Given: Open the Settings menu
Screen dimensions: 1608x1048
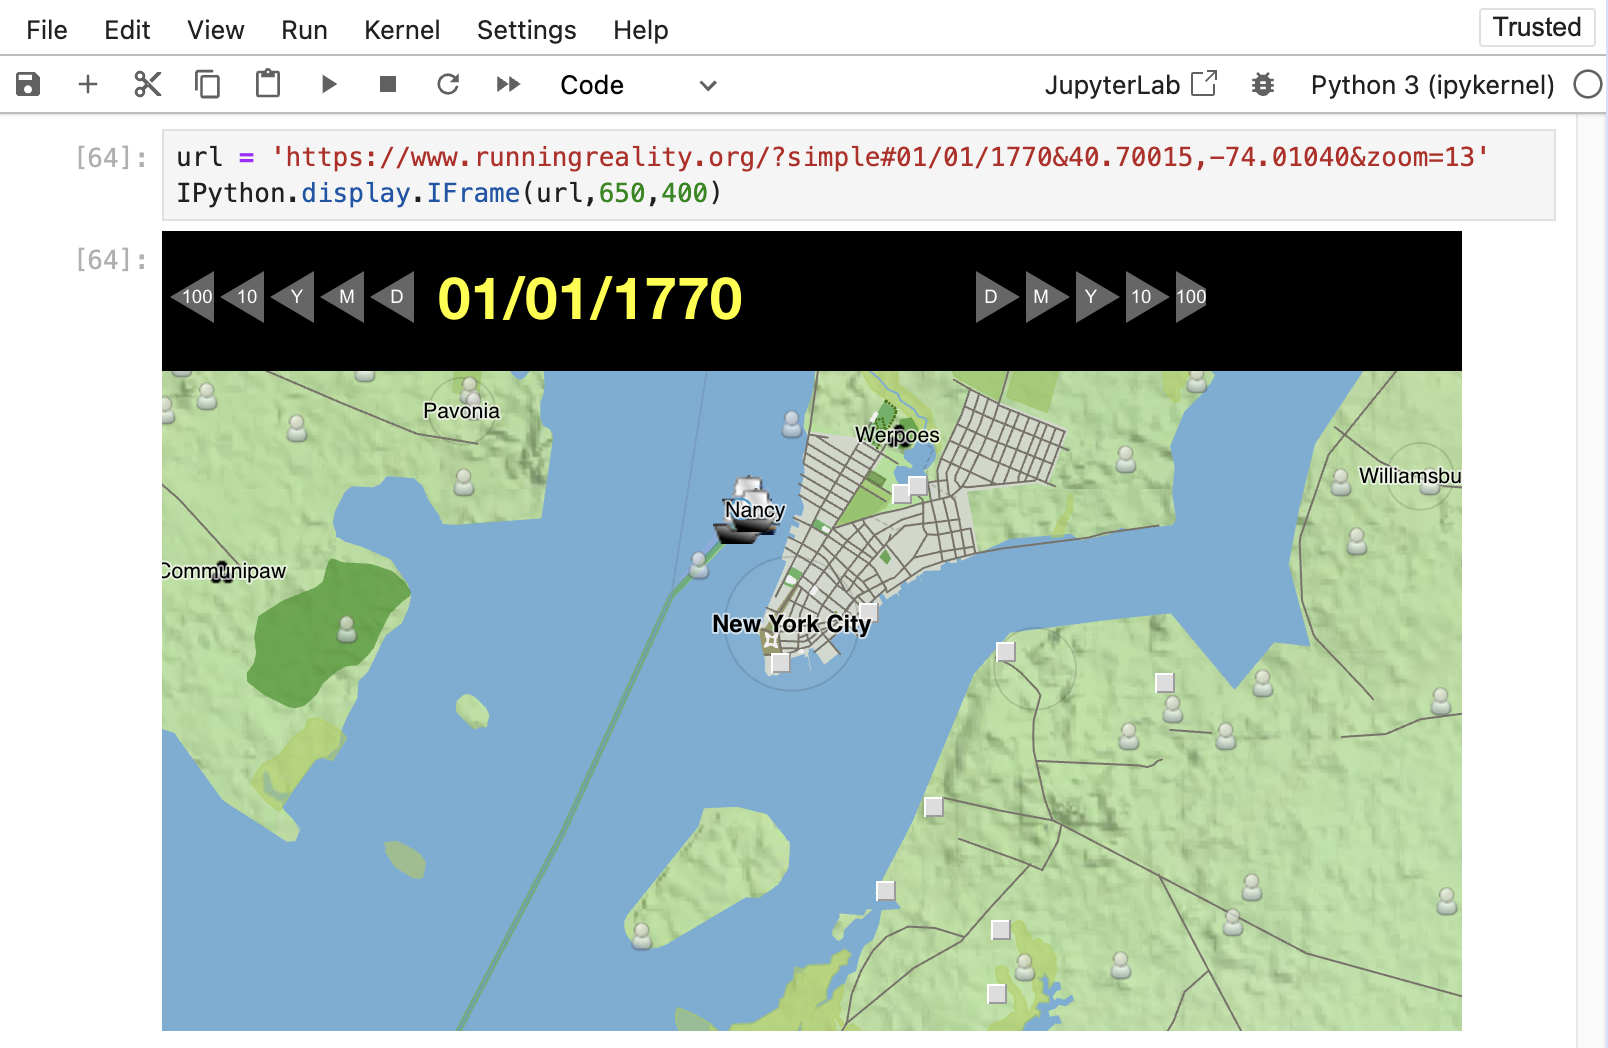Looking at the screenshot, I should click(527, 30).
